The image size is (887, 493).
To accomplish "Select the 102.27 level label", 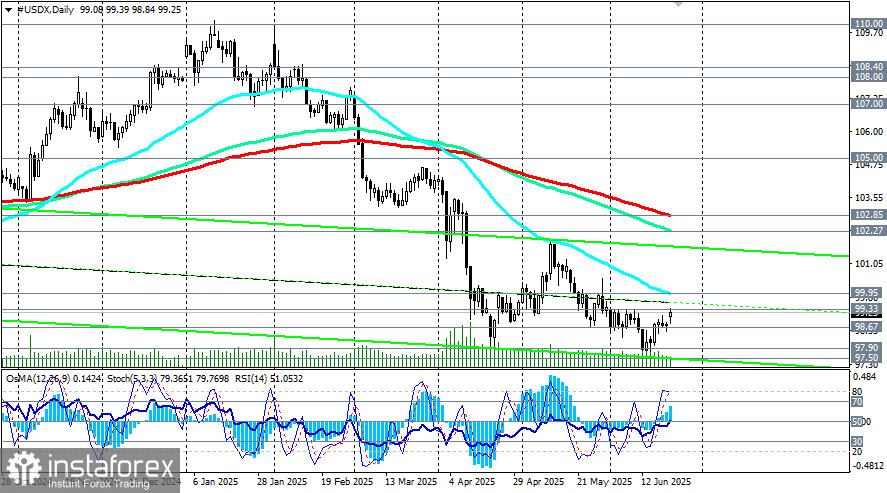I will (x=868, y=231).
